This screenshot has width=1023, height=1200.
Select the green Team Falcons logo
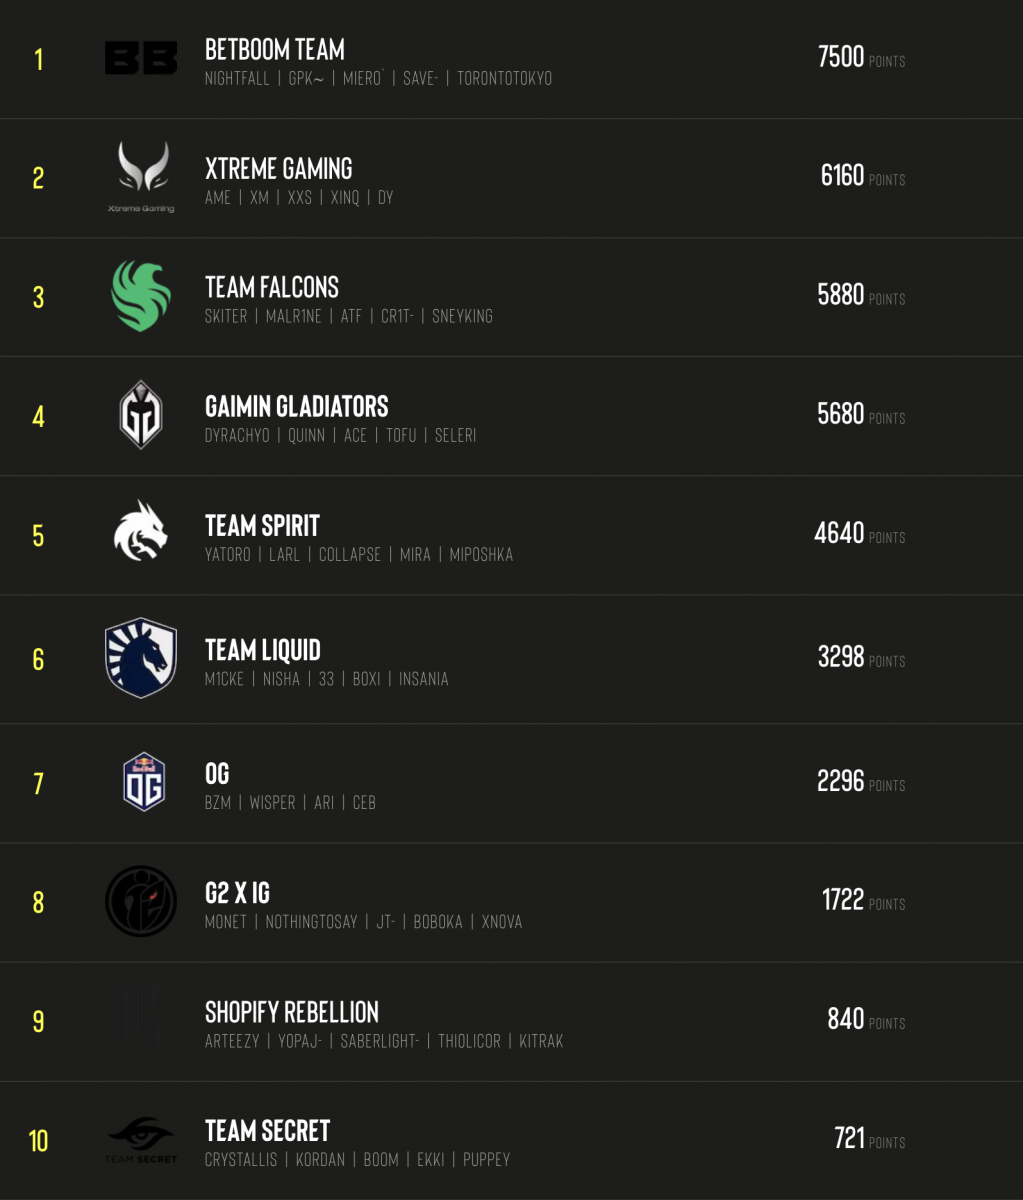[141, 296]
